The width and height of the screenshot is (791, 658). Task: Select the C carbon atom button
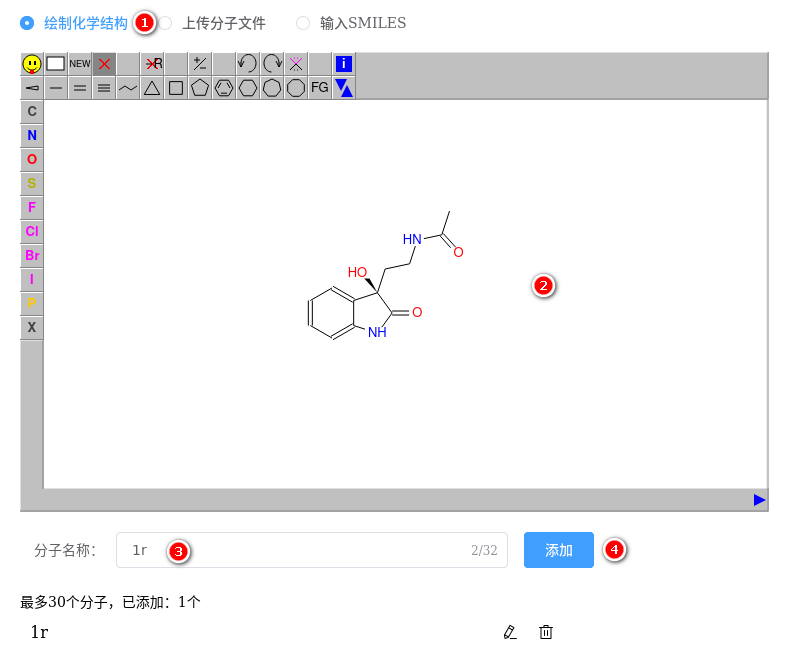pyautogui.click(x=32, y=112)
